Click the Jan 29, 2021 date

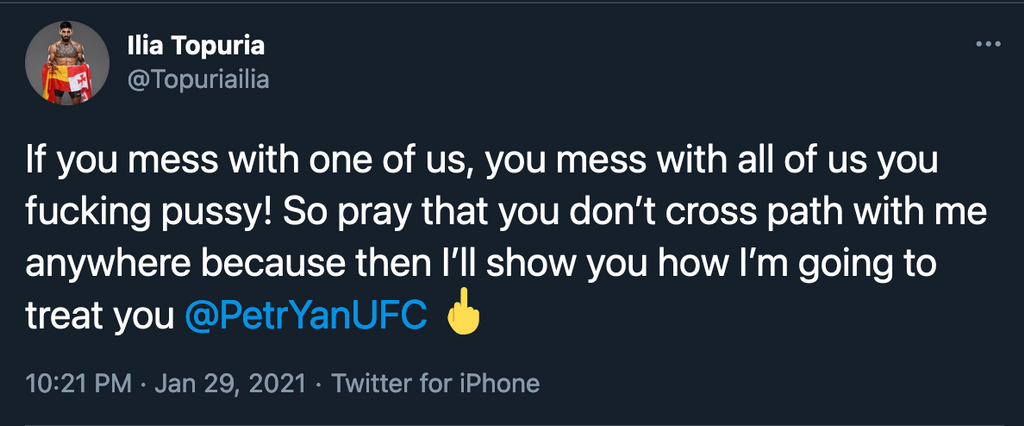pos(222,383)
